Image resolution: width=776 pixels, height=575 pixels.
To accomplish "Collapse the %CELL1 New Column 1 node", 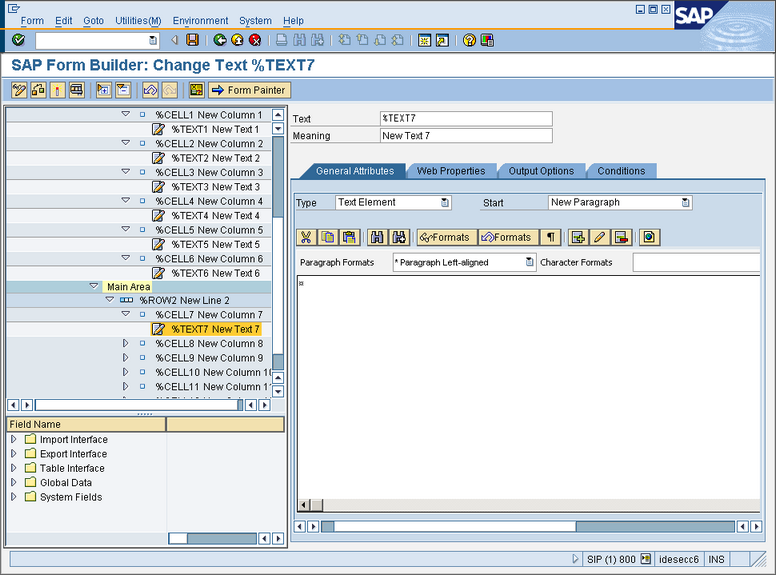I will (x=126, y=114).
